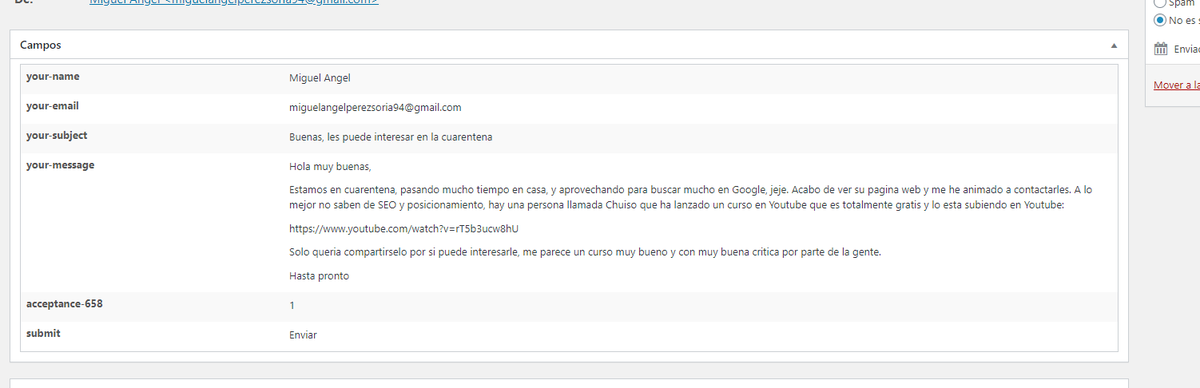The image size is (1200, 388).
Task: Click the calendar icon next to Enviado
Action: click(x=1160, y=49)
